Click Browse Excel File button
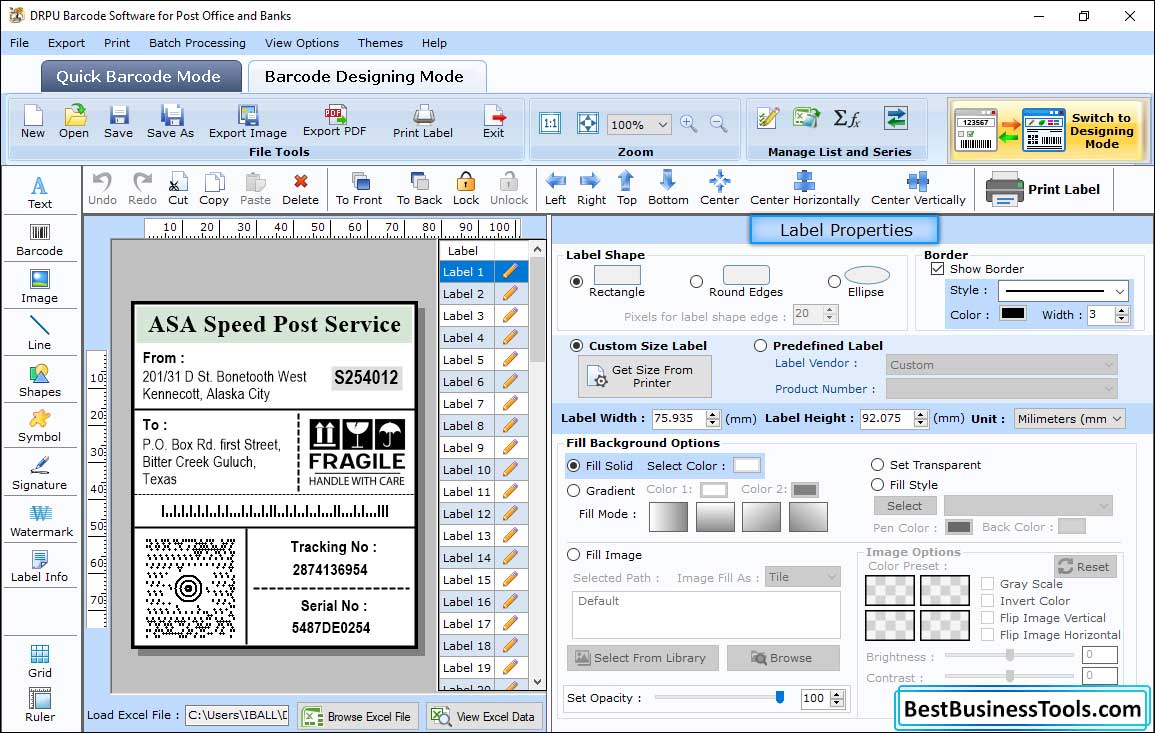The height and width of the screenshot is (733, 1155). click(359, 716)
